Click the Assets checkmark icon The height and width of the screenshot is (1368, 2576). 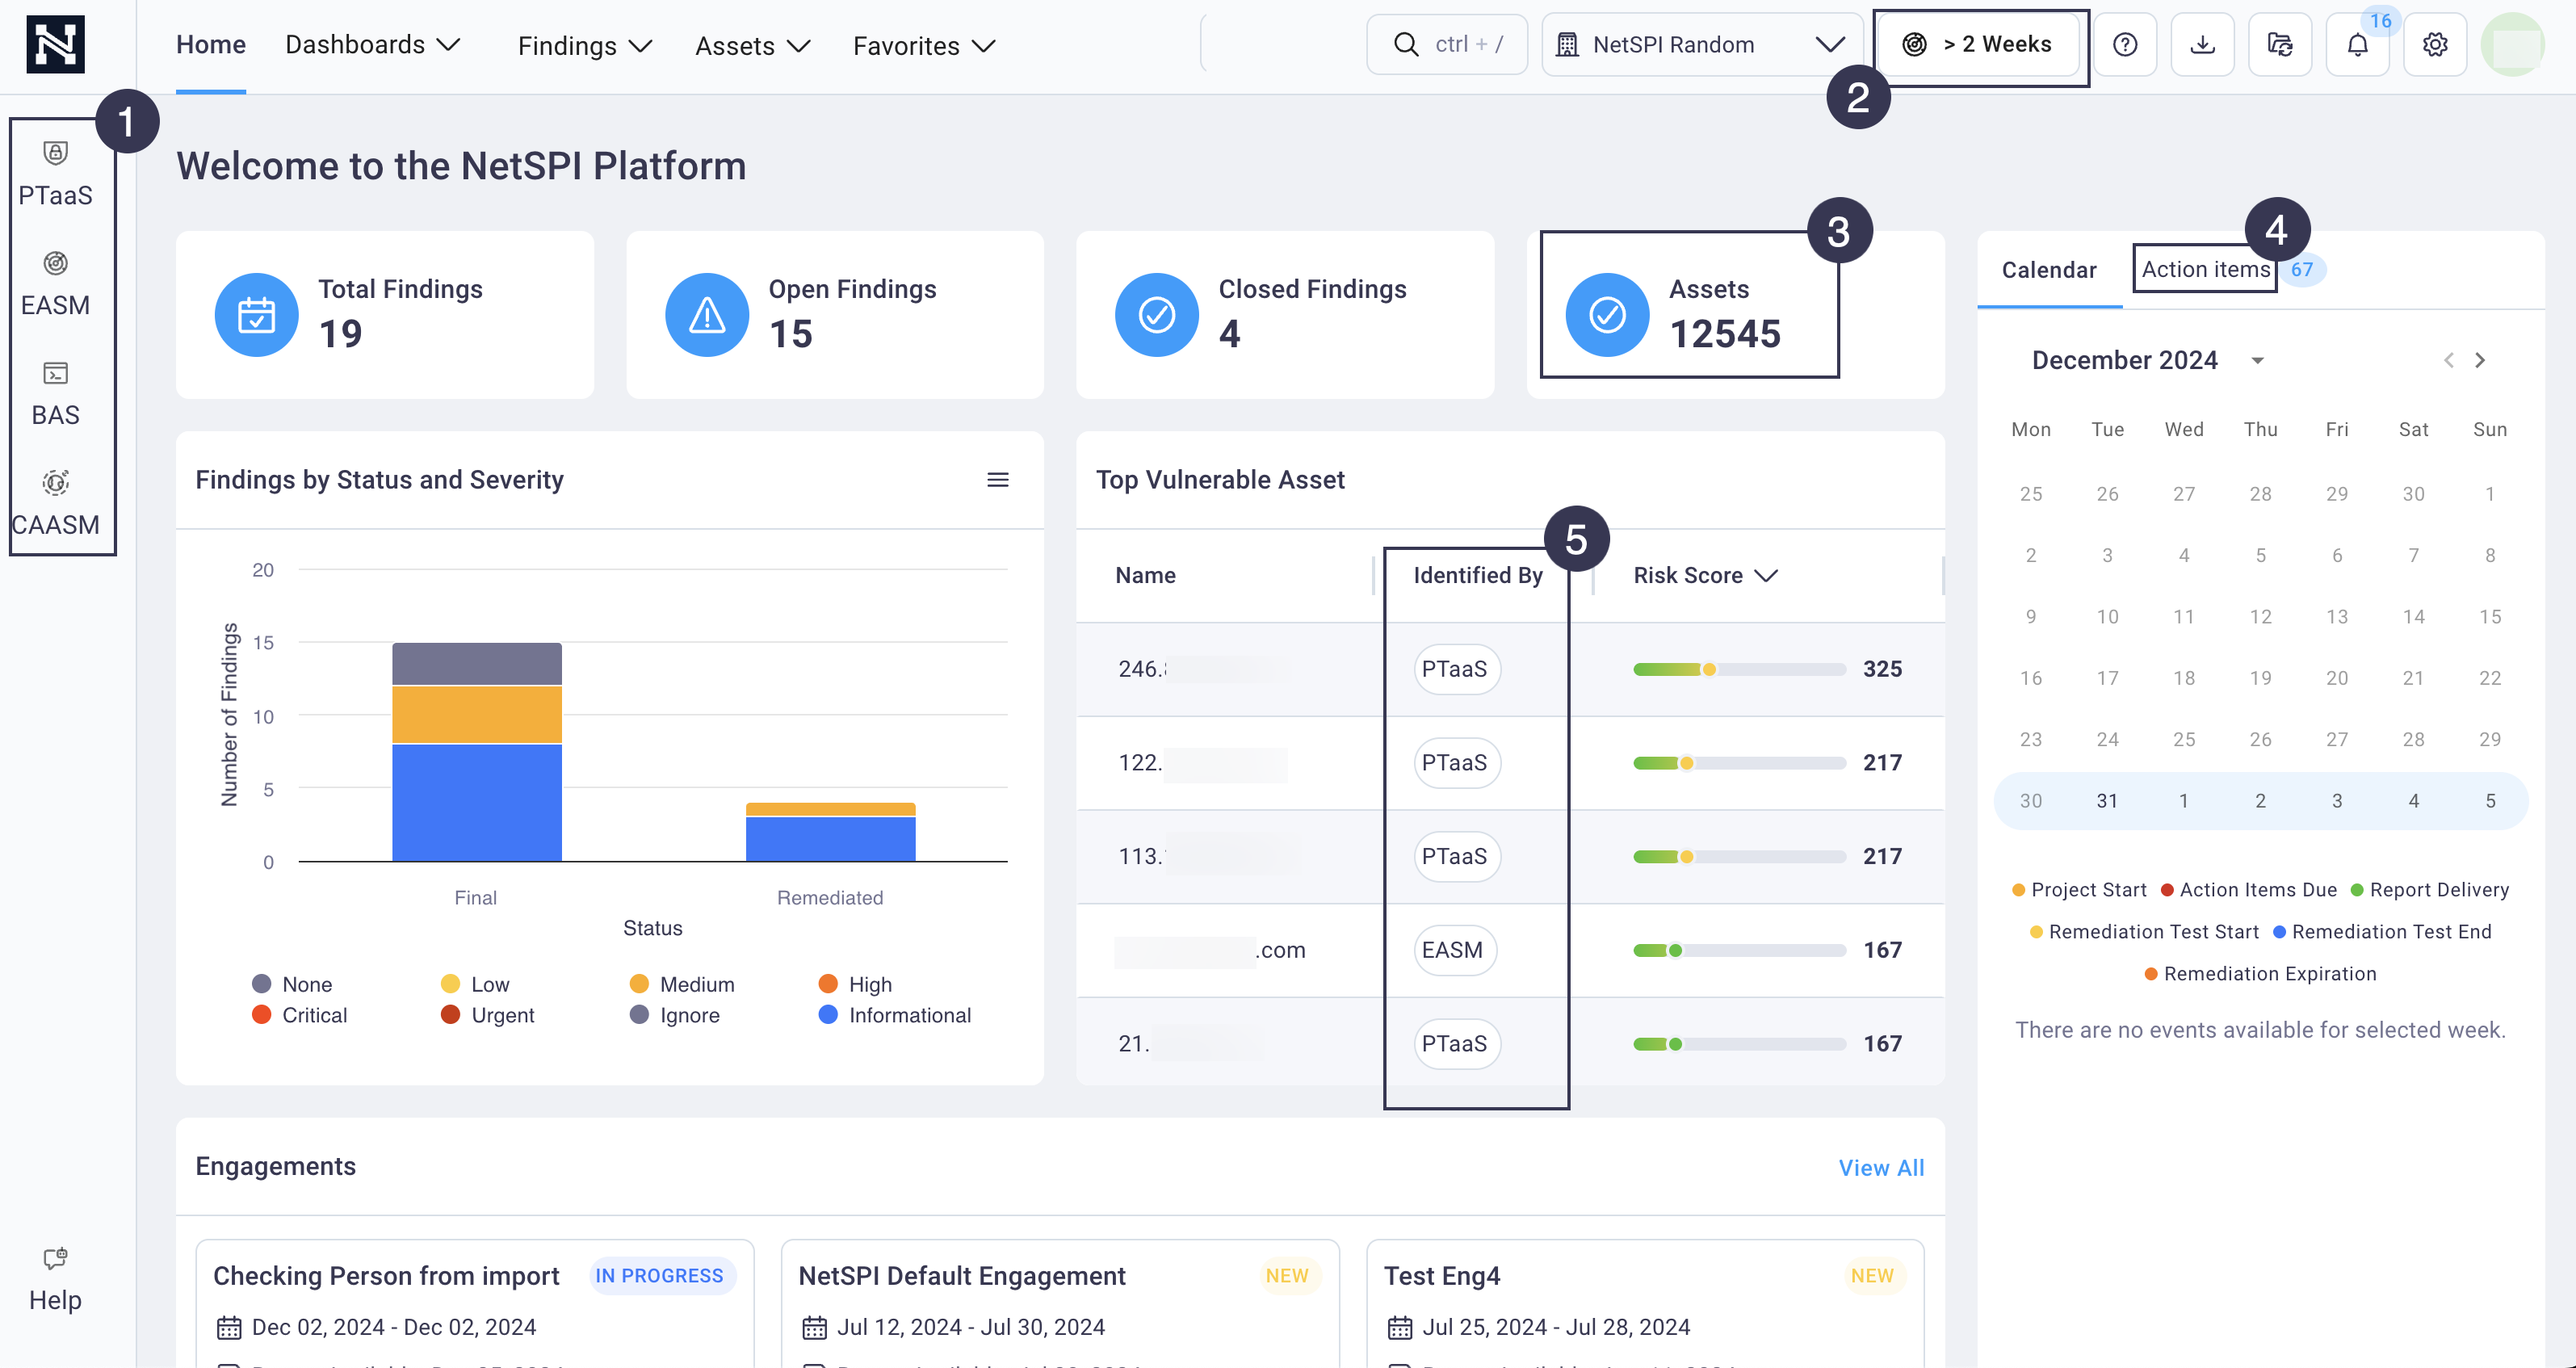1607,315
